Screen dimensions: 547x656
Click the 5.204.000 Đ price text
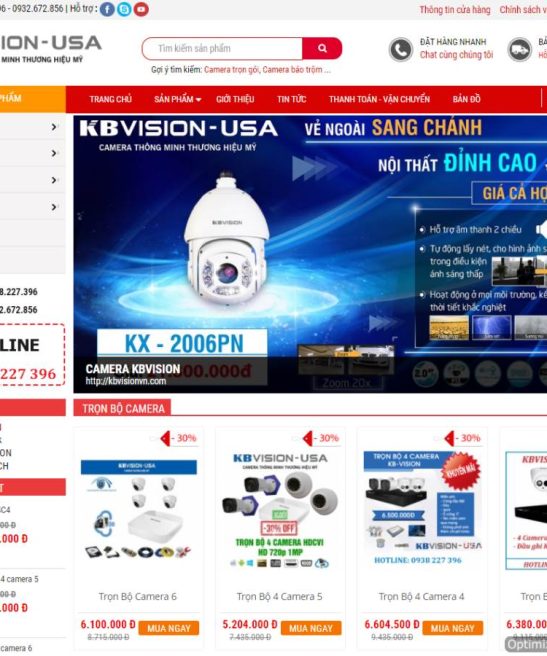click(250, 625)
